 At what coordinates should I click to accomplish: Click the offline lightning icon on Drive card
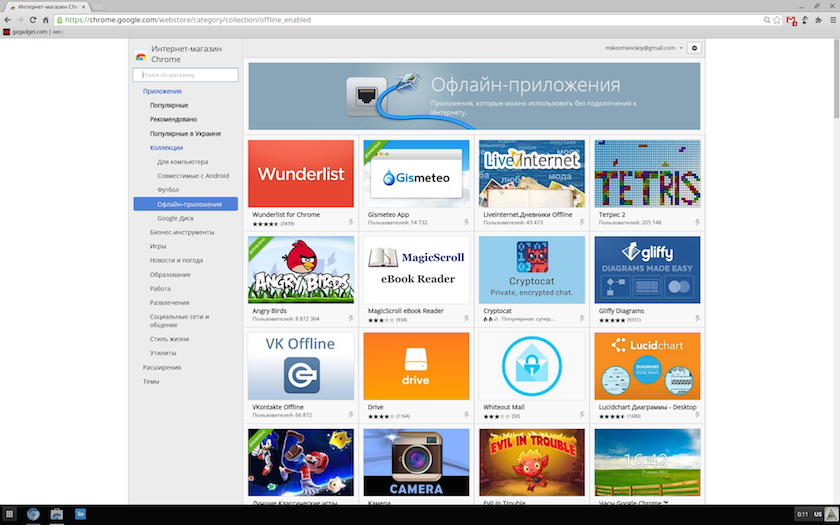pyautogui.click(x=466, y=415)
